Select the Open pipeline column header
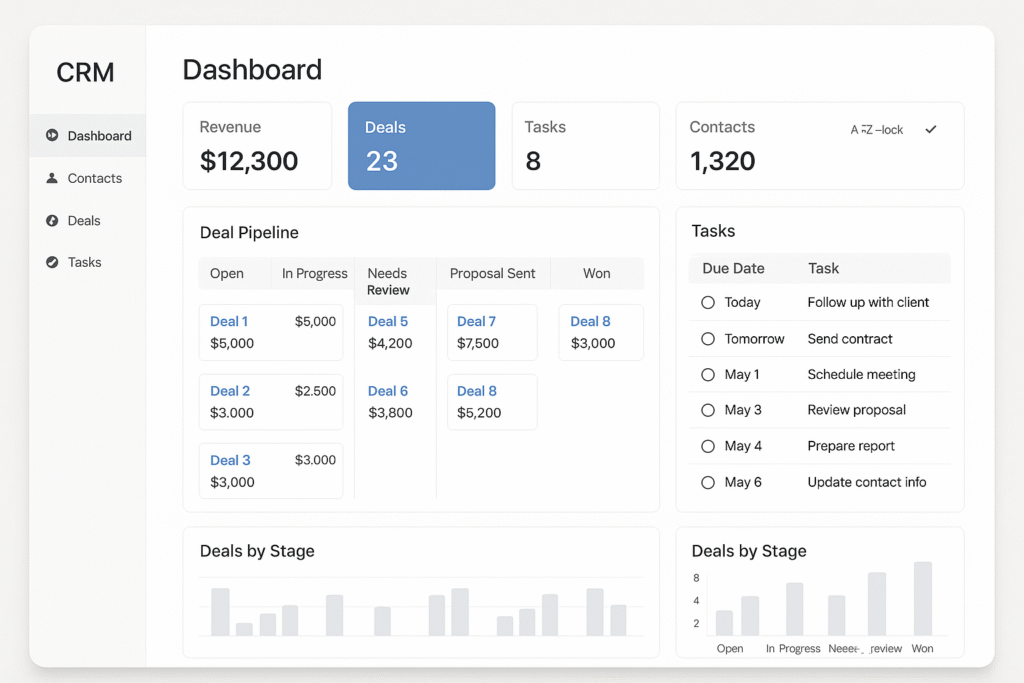 tap(227, 273)
